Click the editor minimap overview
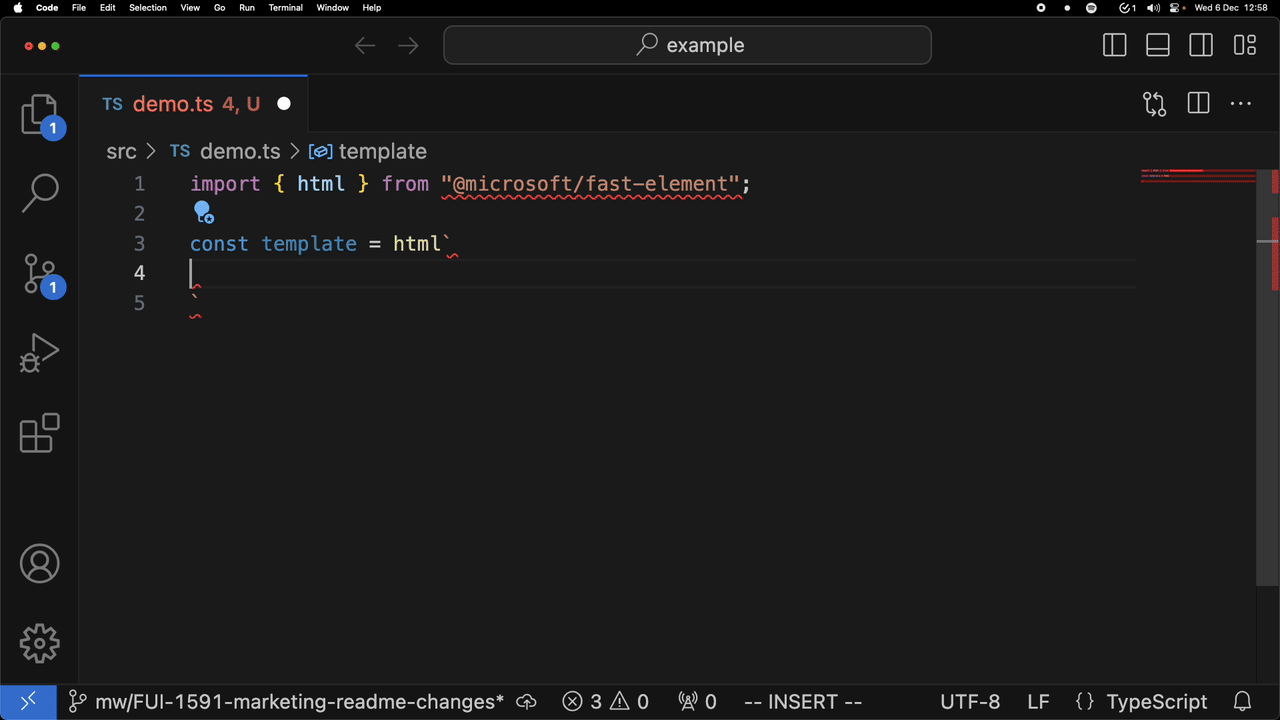Screen dimensions: 1280x720 (x=1198, y=177)
